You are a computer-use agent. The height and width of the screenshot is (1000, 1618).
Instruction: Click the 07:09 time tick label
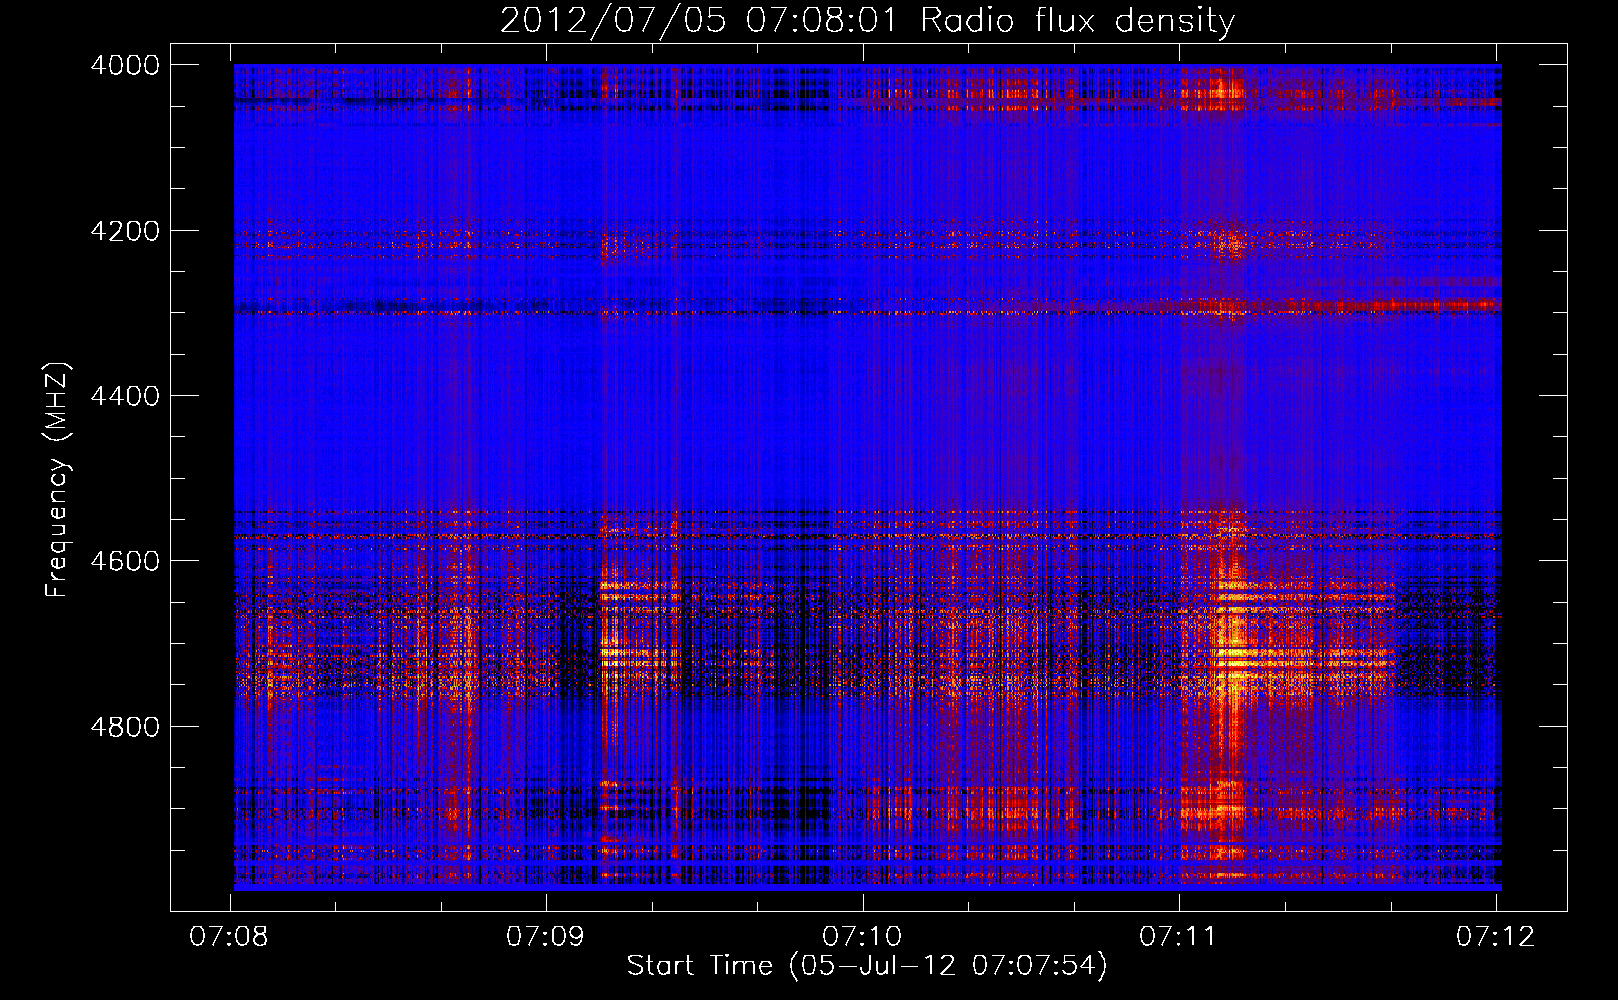(545, 937)
